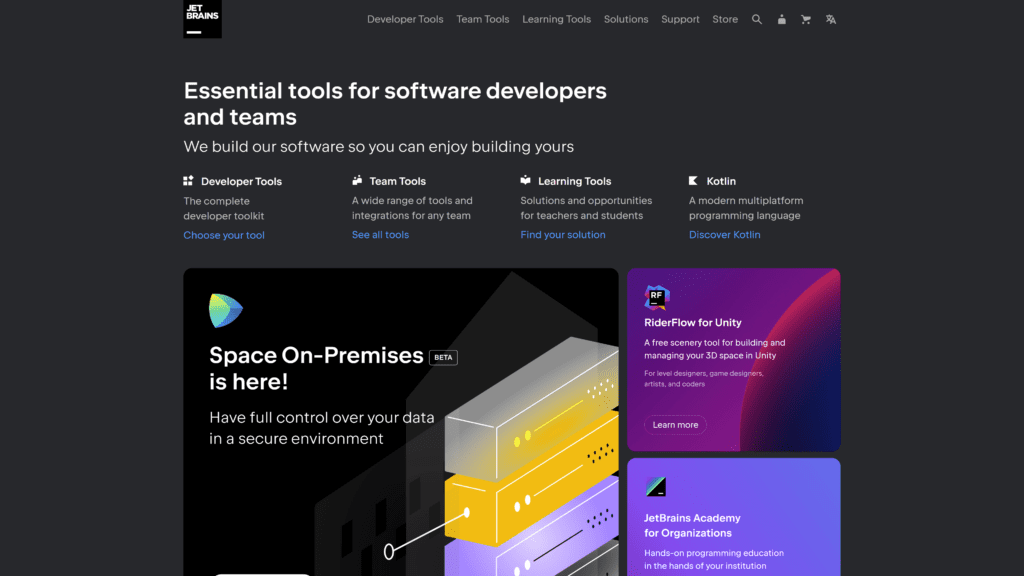1024x576 pixels.
Task: Open the Solutions navigation menu
Action: pyautogui.click(x=626, y=20)
